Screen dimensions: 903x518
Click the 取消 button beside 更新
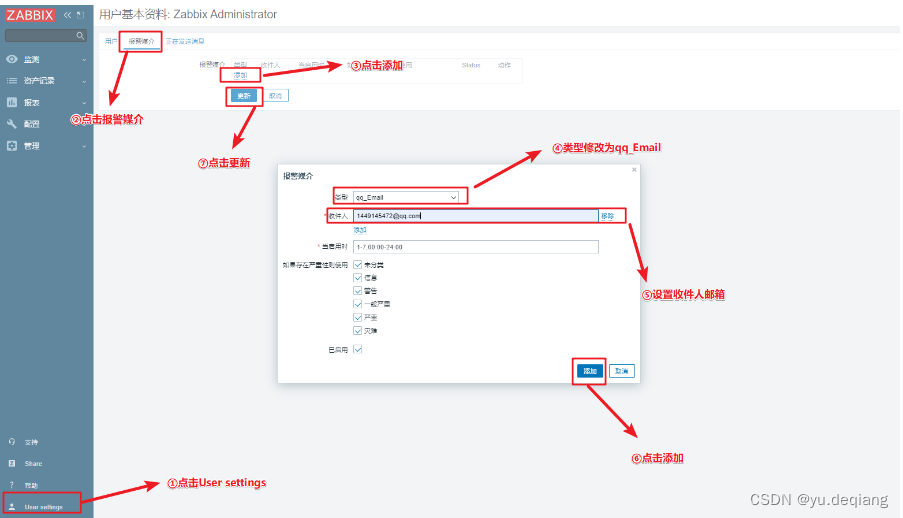point(276,96)
